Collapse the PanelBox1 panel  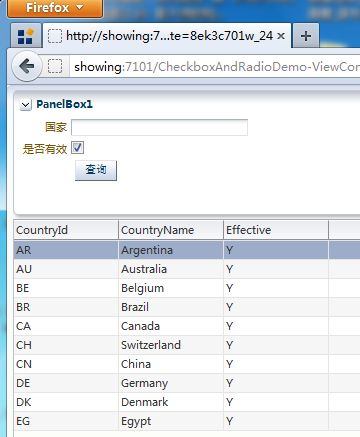click(26, 105)
